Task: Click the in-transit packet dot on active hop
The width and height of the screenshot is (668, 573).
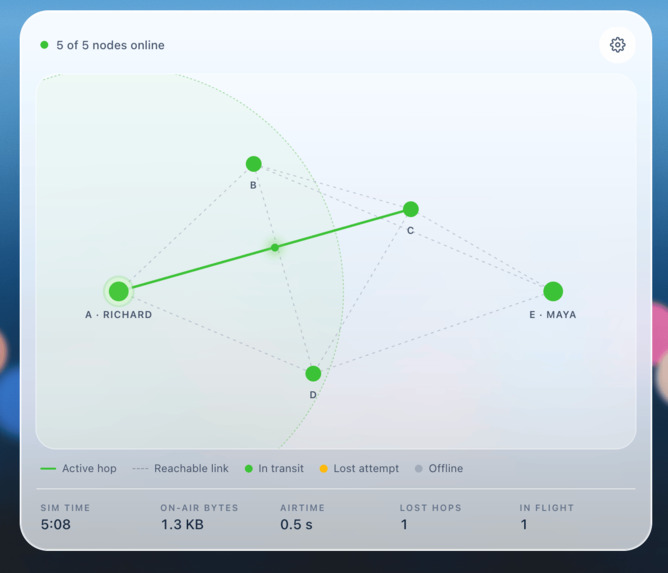Action: pyautogui.click(x=275, y=248)
